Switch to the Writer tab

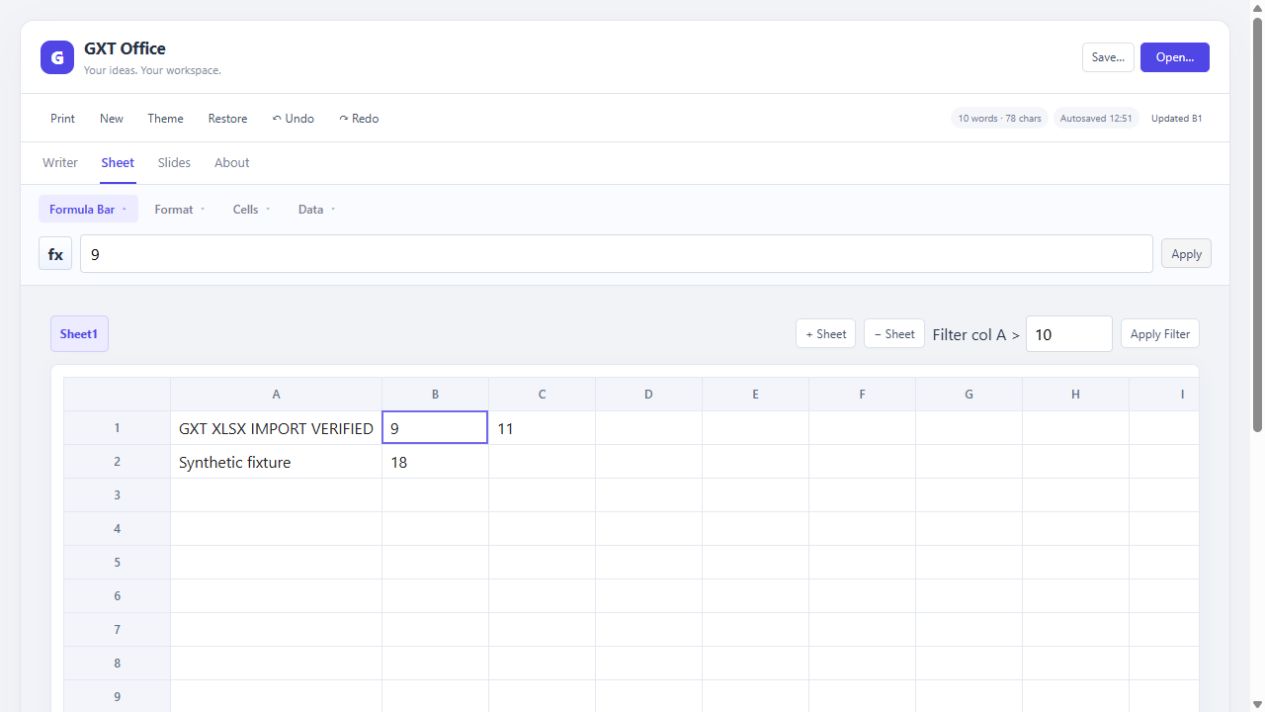coord(60,162)
